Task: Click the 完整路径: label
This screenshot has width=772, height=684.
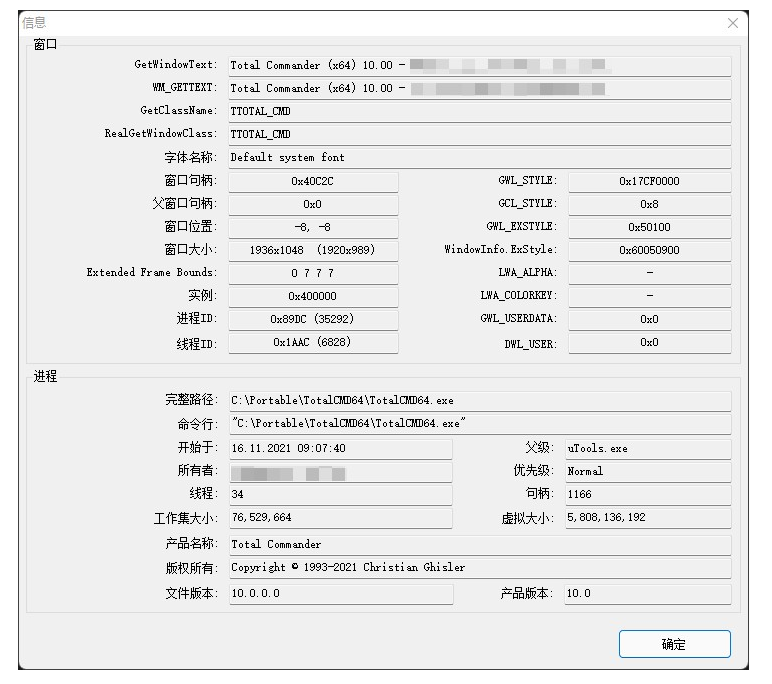Action: [x=191, y=399]
